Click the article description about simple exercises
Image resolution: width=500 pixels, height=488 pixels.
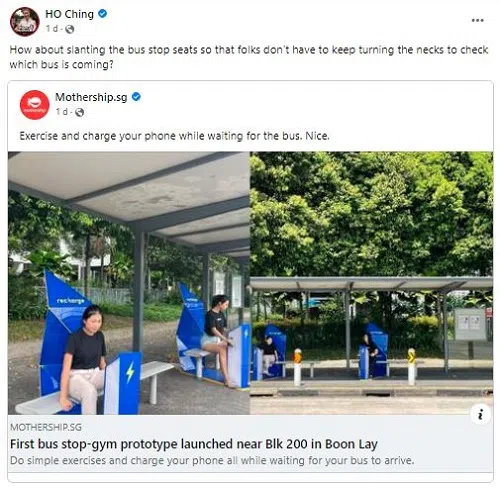212,461
